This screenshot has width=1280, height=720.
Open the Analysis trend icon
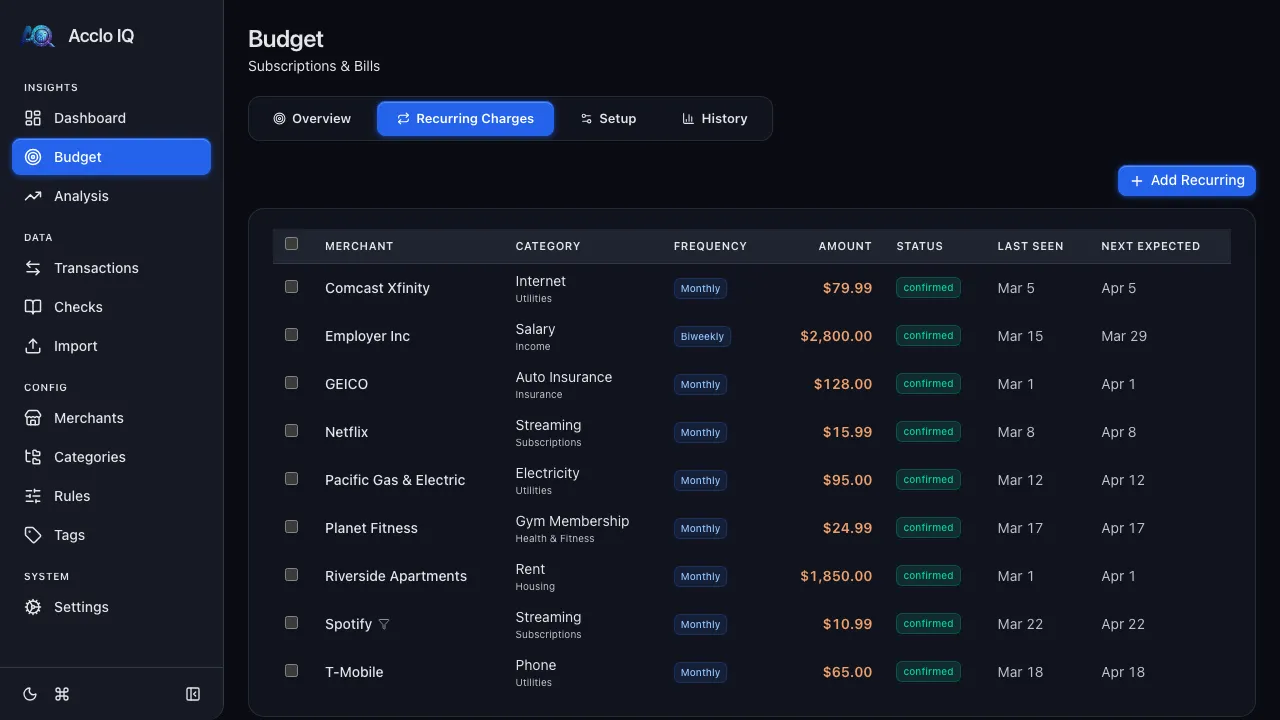33,196
